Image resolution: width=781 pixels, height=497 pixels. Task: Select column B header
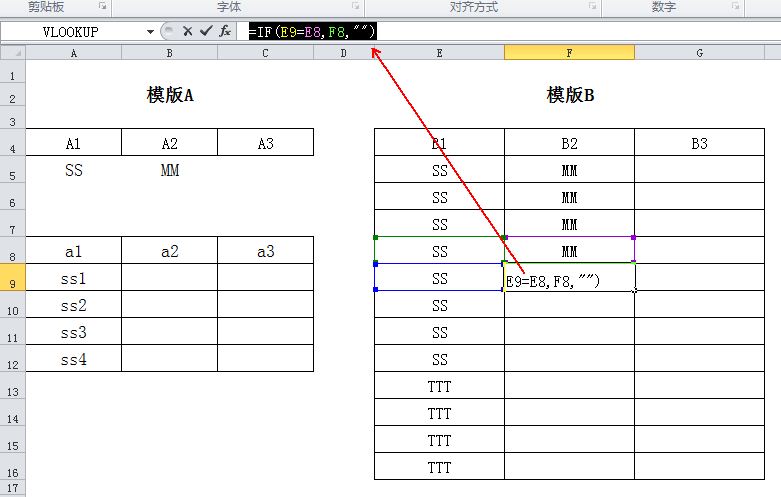(169, 53)
